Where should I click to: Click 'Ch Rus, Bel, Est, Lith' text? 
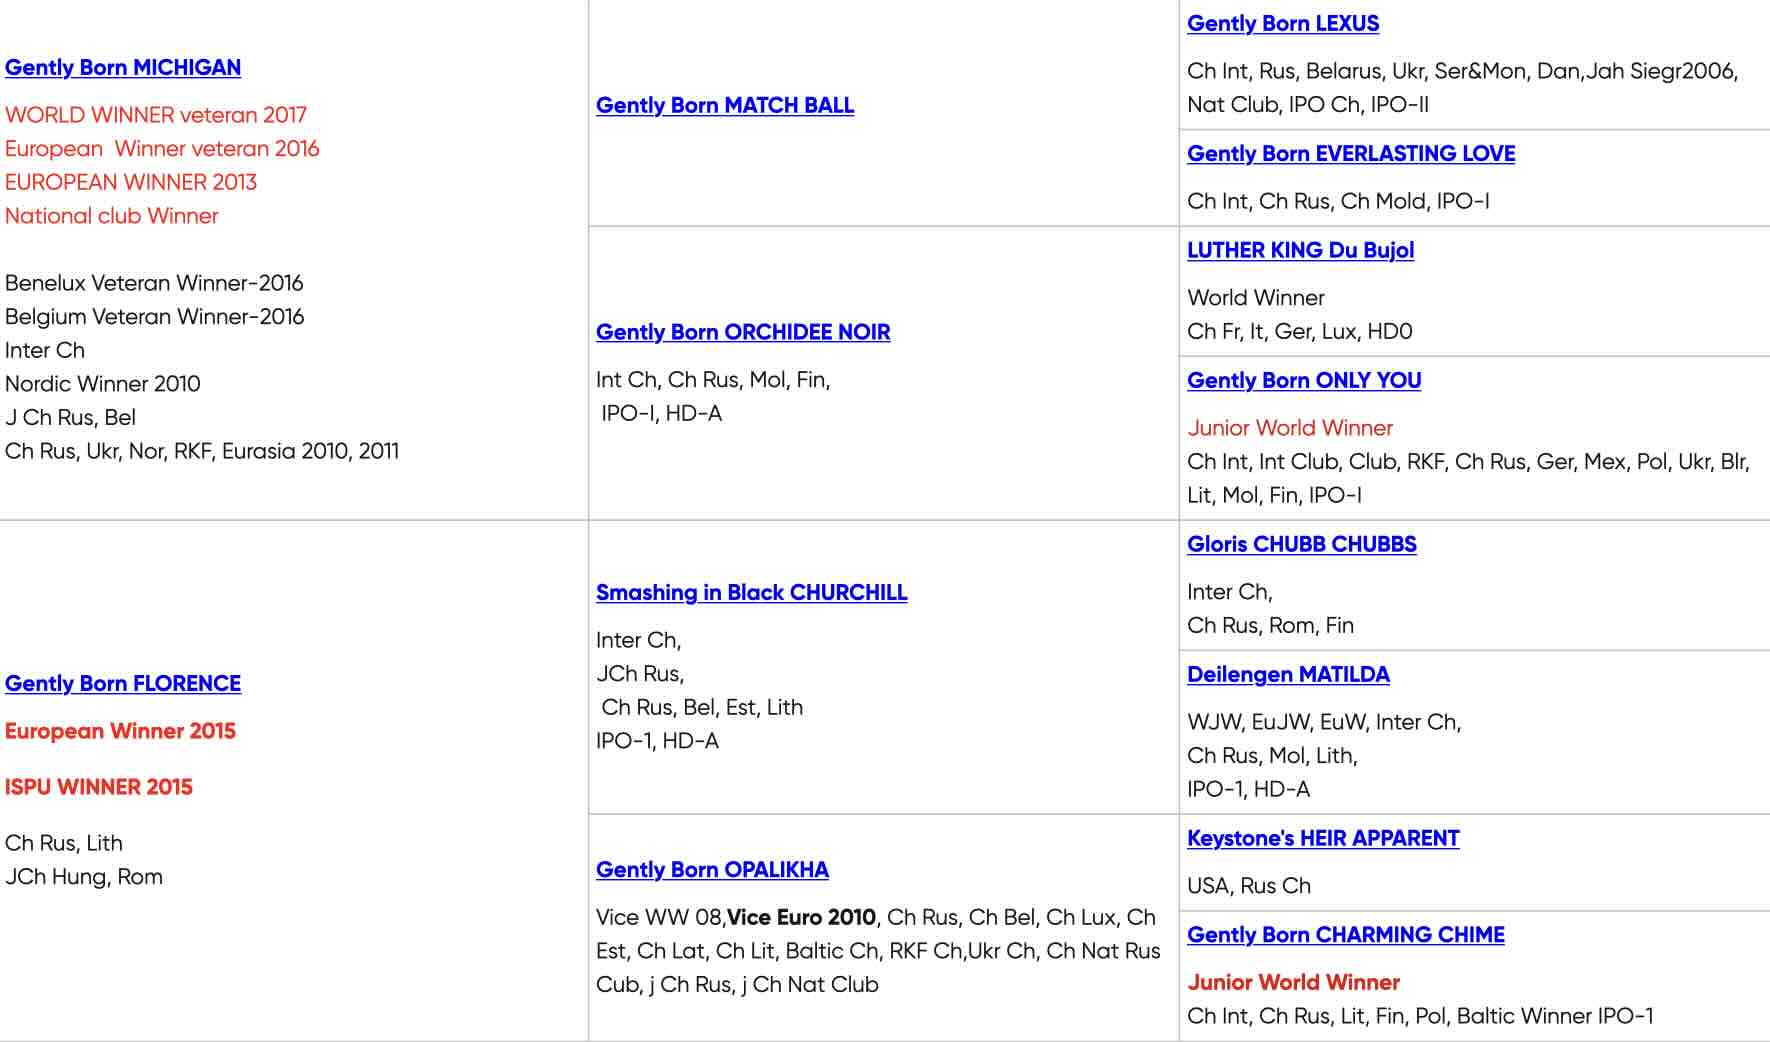(702, 707)
